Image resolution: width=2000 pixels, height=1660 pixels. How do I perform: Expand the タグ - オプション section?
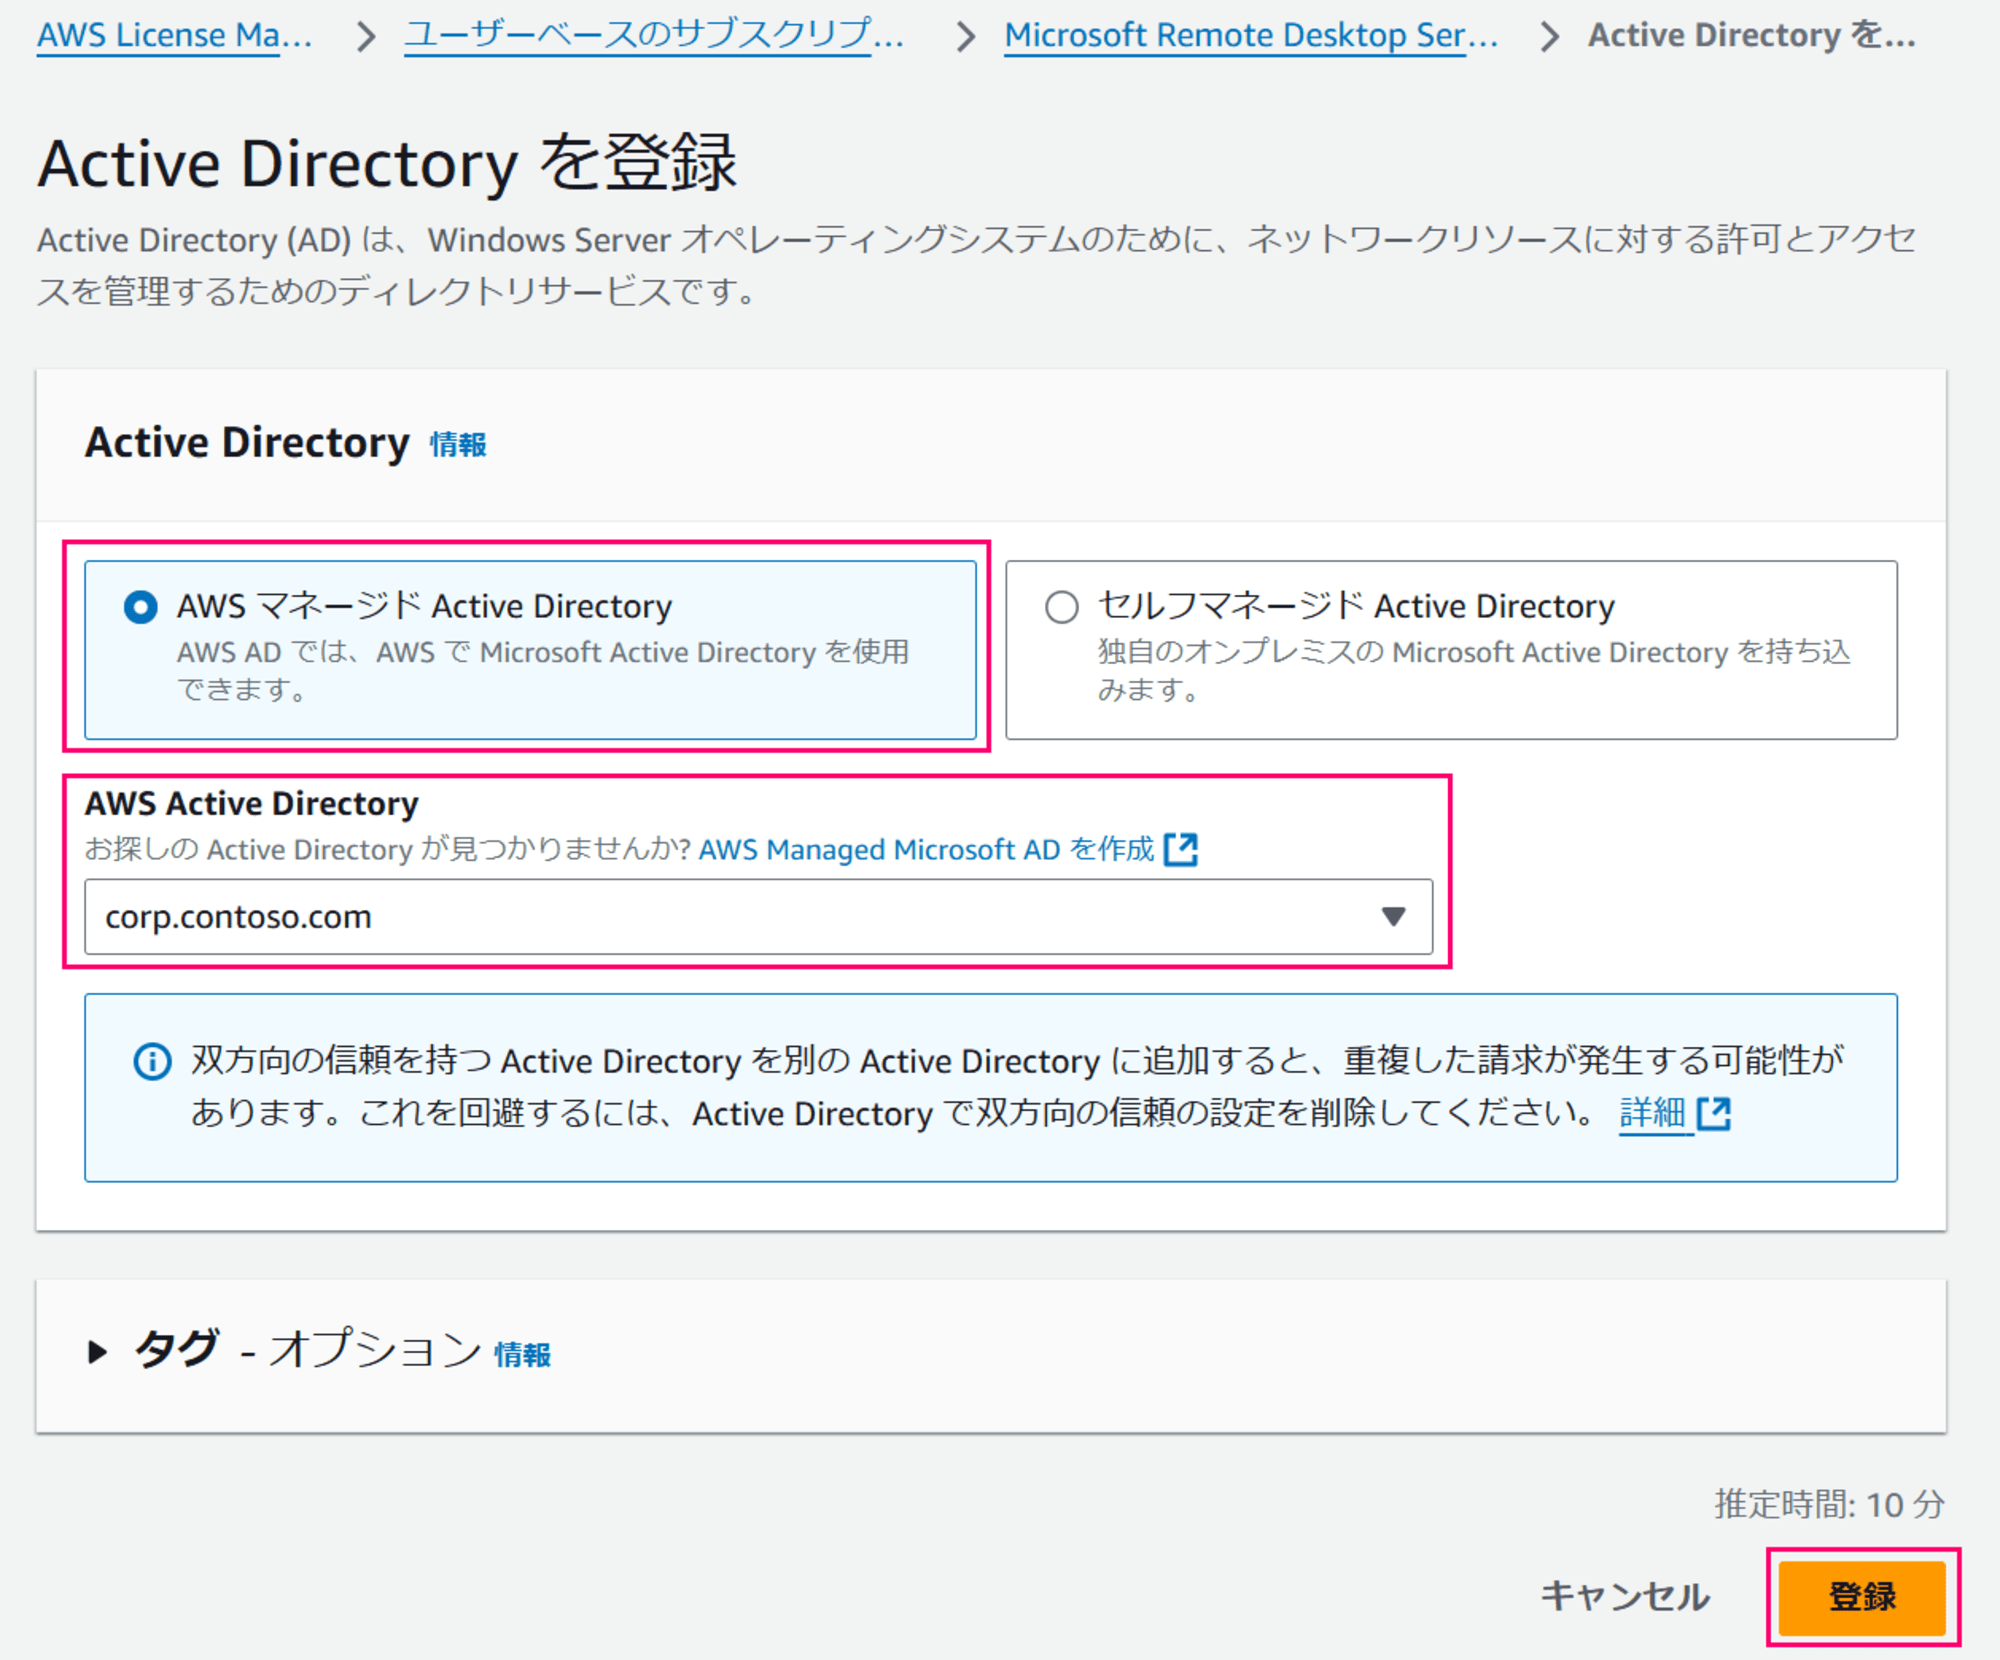[97, 1352]
